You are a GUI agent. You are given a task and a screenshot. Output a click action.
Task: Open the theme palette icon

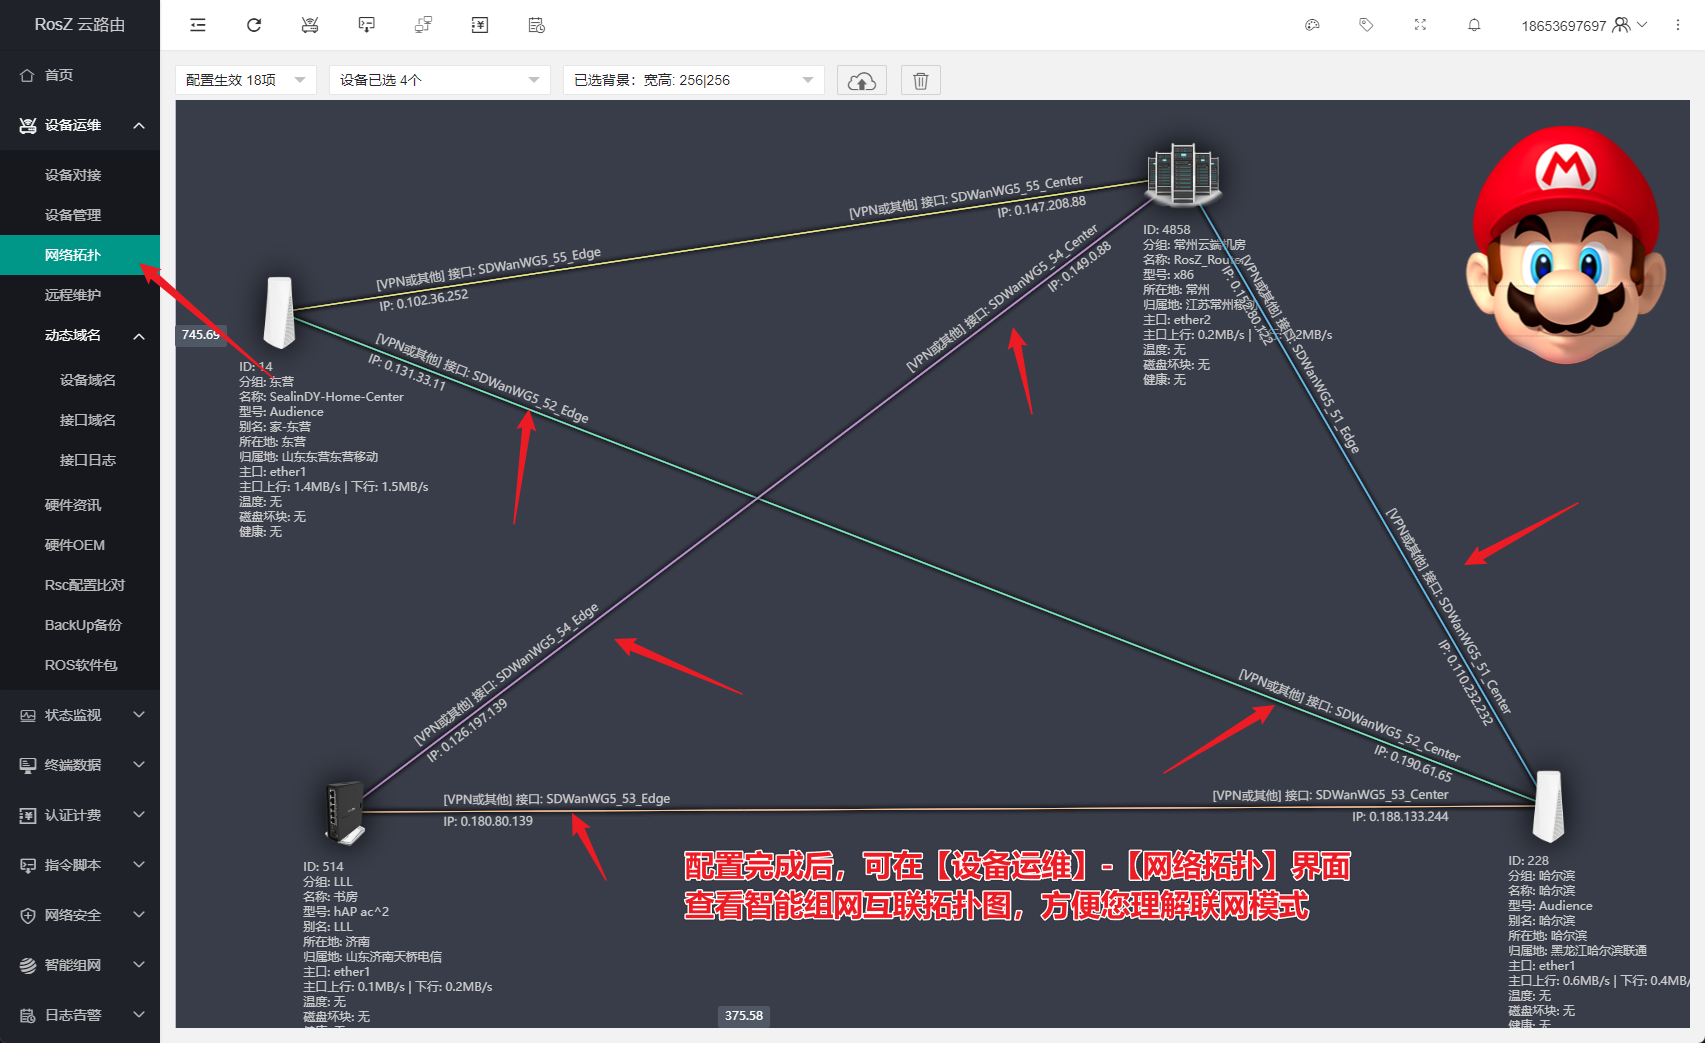1313,24
